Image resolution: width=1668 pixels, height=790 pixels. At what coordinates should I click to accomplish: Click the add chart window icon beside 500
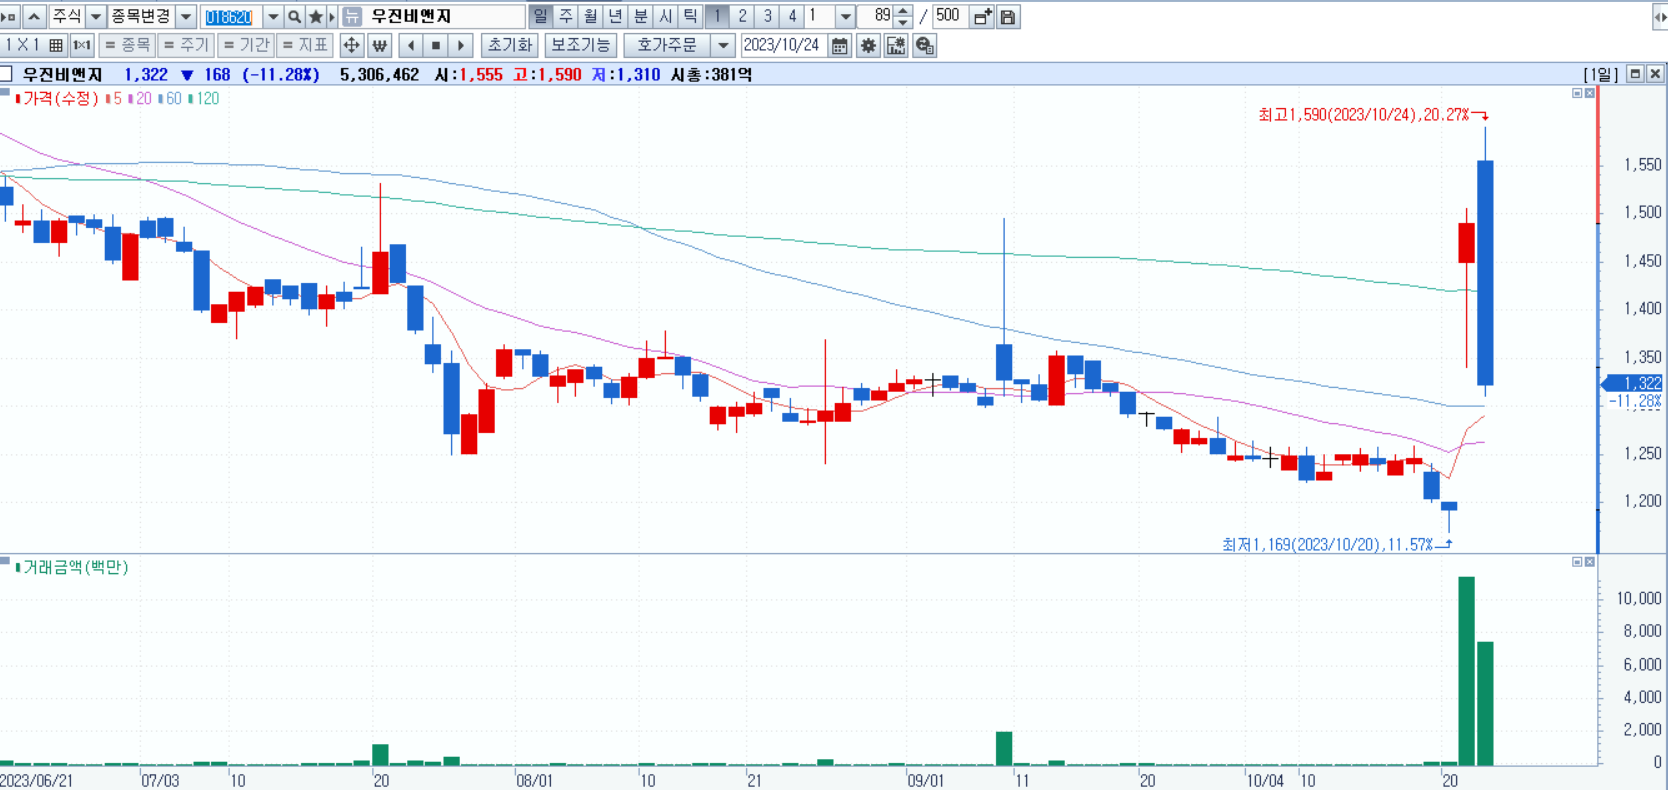pos(982,16)
